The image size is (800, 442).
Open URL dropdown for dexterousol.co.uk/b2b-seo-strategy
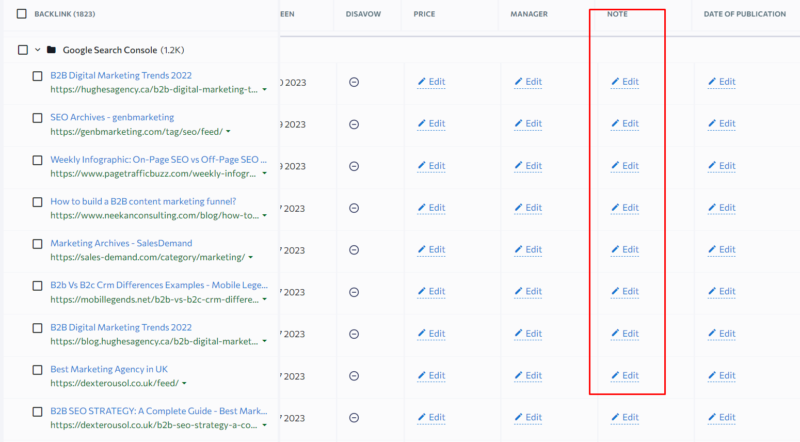[x=264, y=426]
